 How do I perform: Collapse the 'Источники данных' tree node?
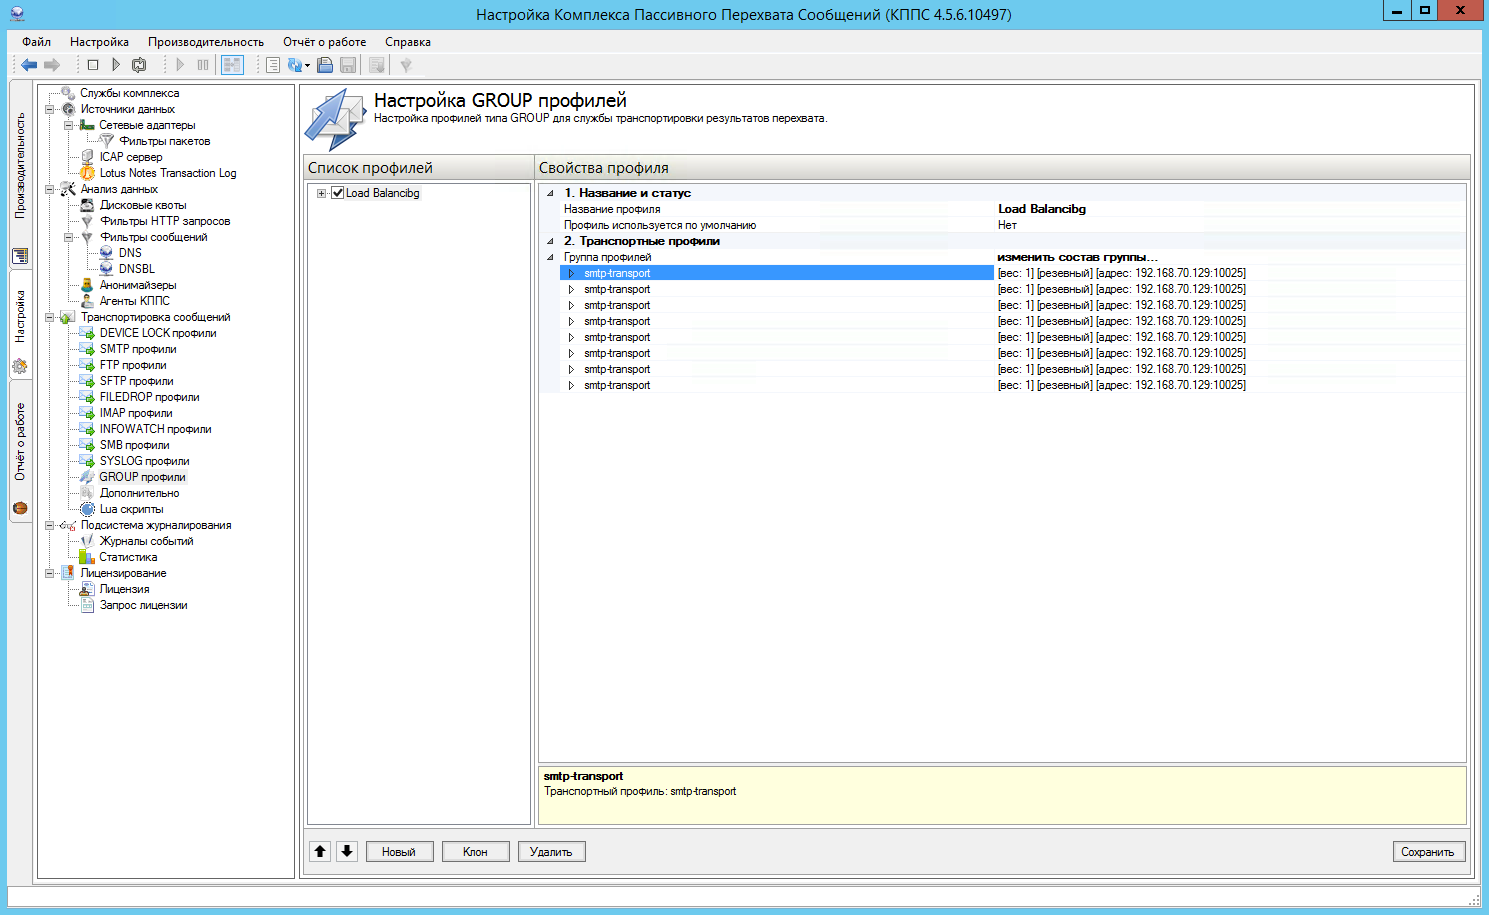point(49,109)
